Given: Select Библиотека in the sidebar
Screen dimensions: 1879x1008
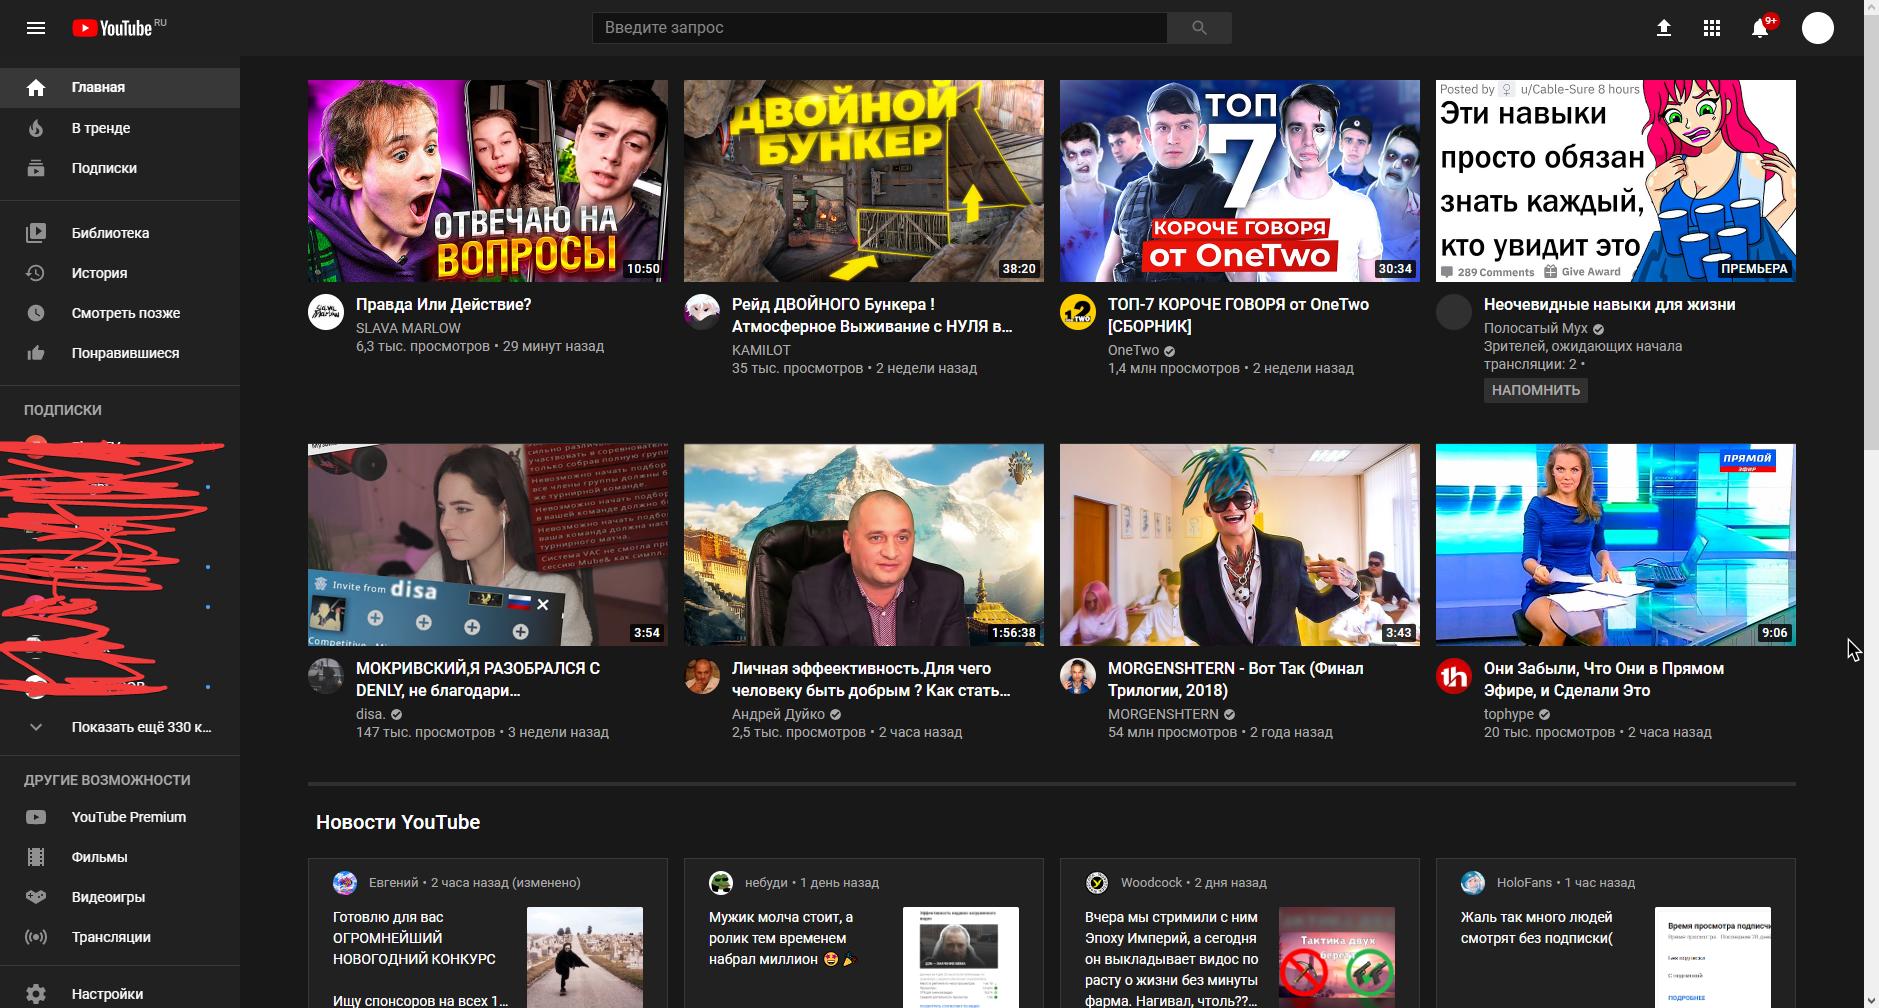Looking at the screenshot, I should (x=120, y=233).
